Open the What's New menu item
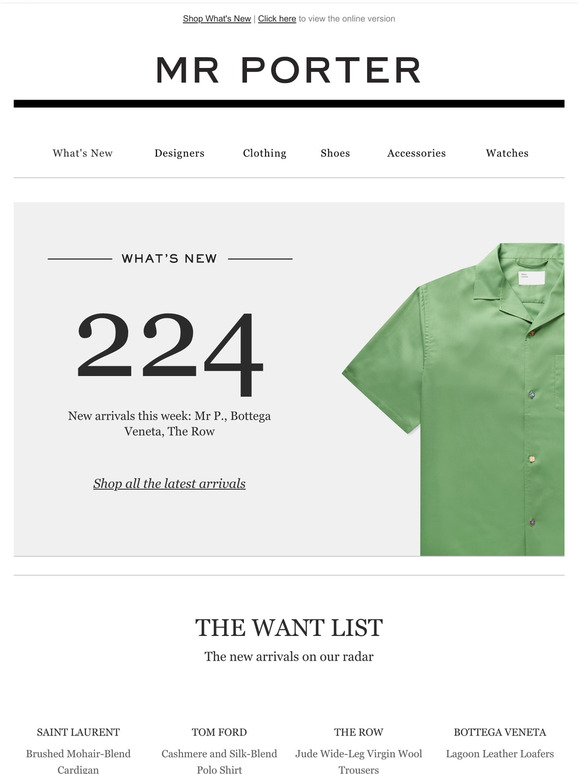This screenshot has height=774, width=580. click(x=83, y=153)
